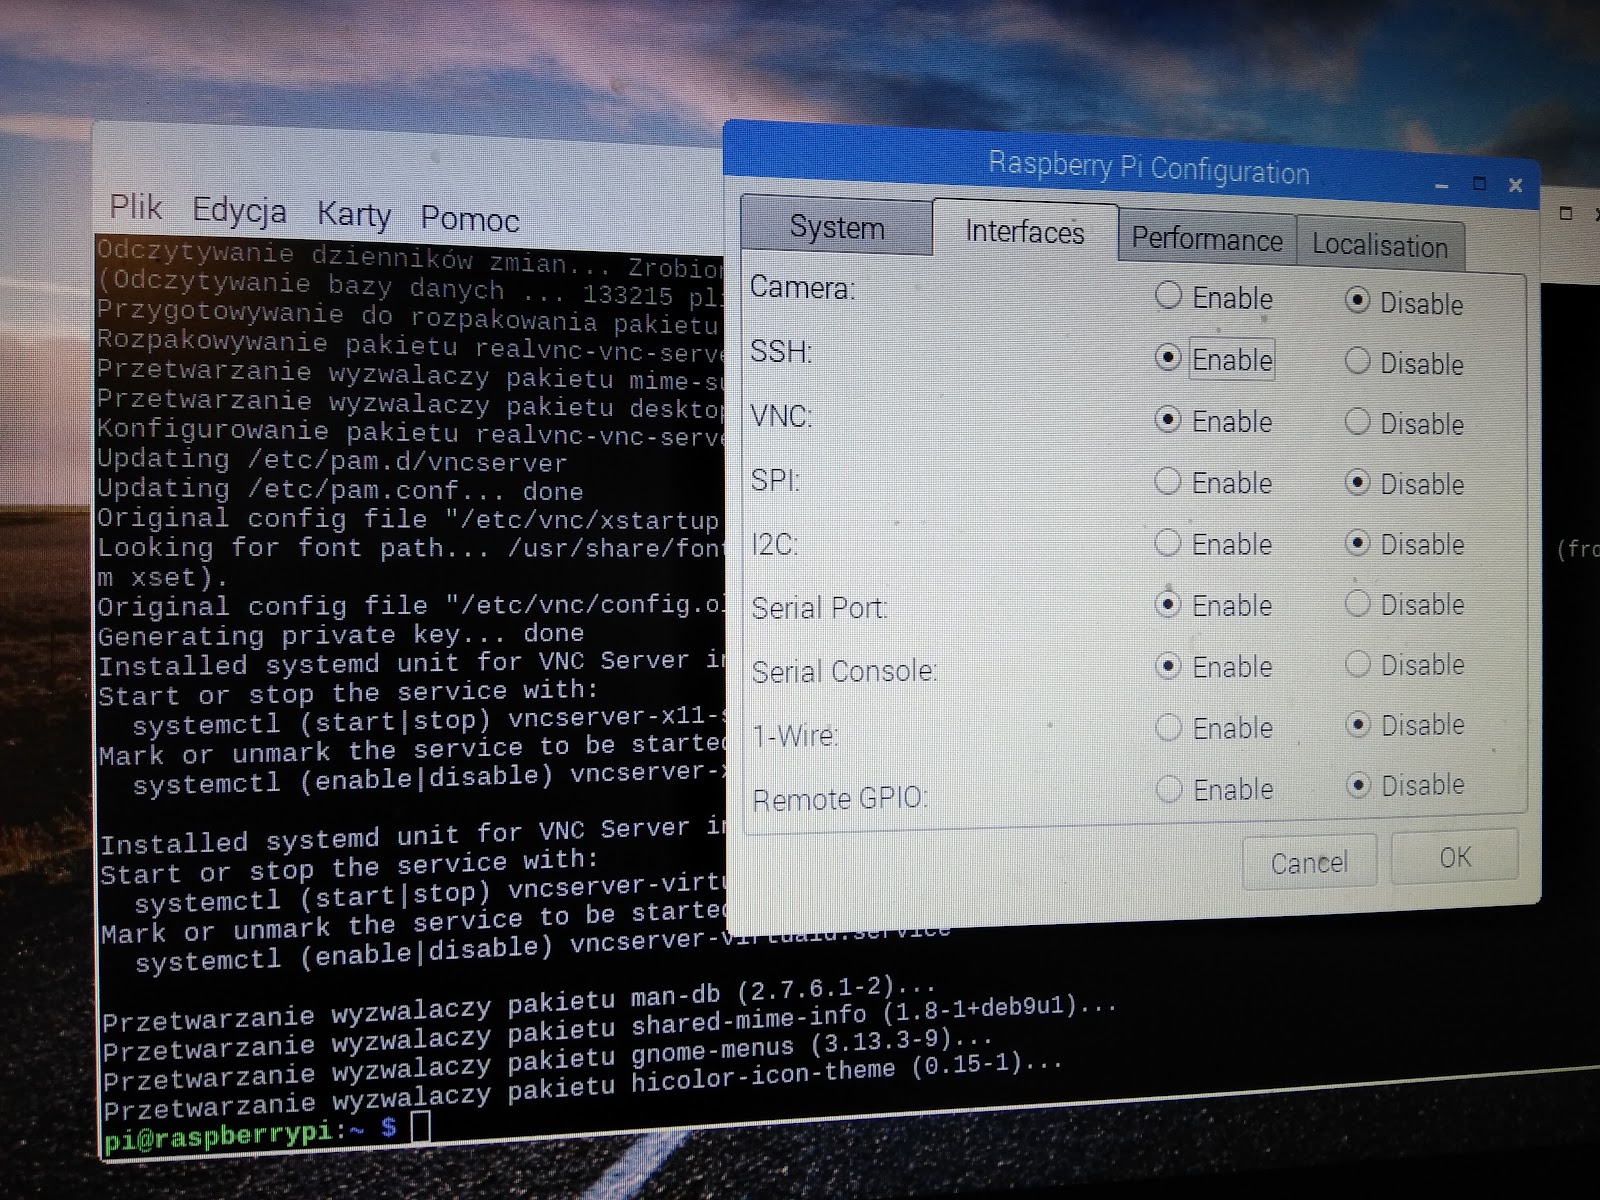Click the '1-Wire:' label
Screen dimensions: 1600x1200
click(796, 735)
